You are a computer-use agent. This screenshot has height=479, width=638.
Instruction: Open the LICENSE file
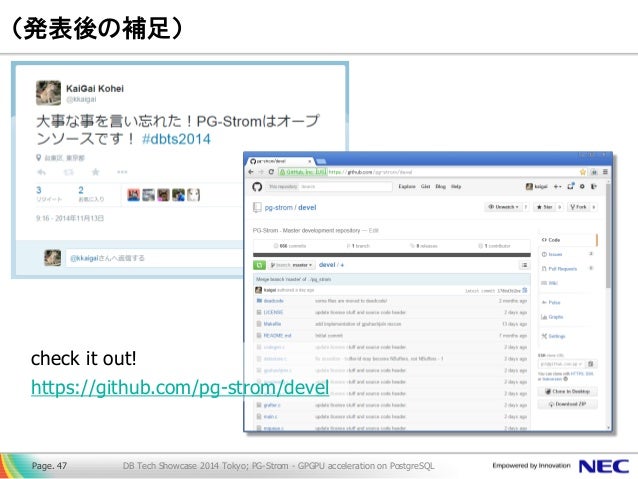coord(273,312)
